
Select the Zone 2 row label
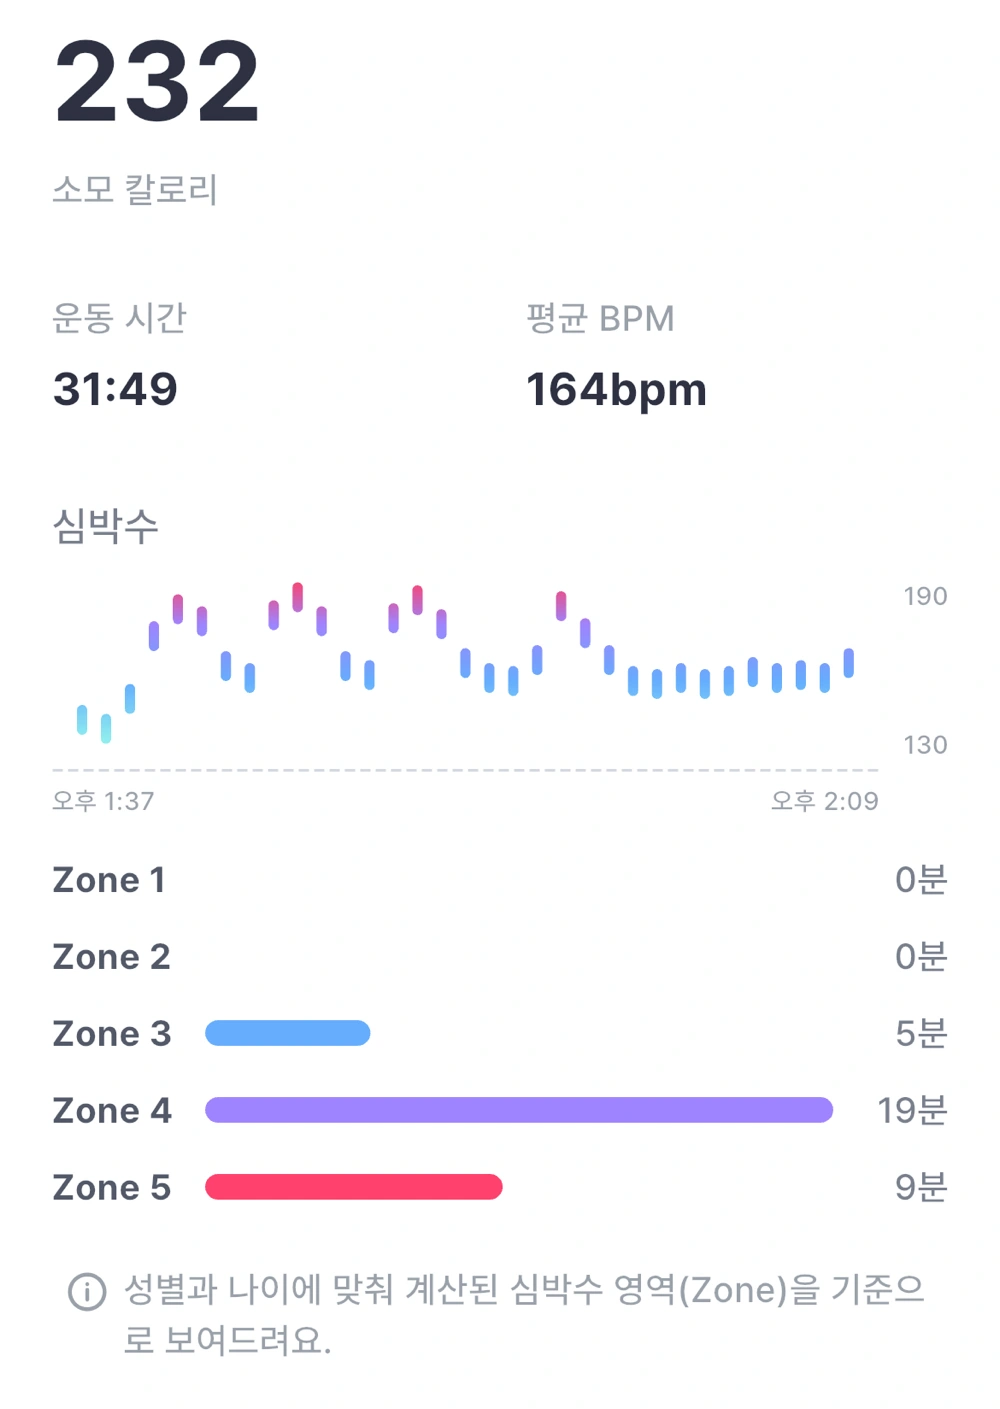111,957
